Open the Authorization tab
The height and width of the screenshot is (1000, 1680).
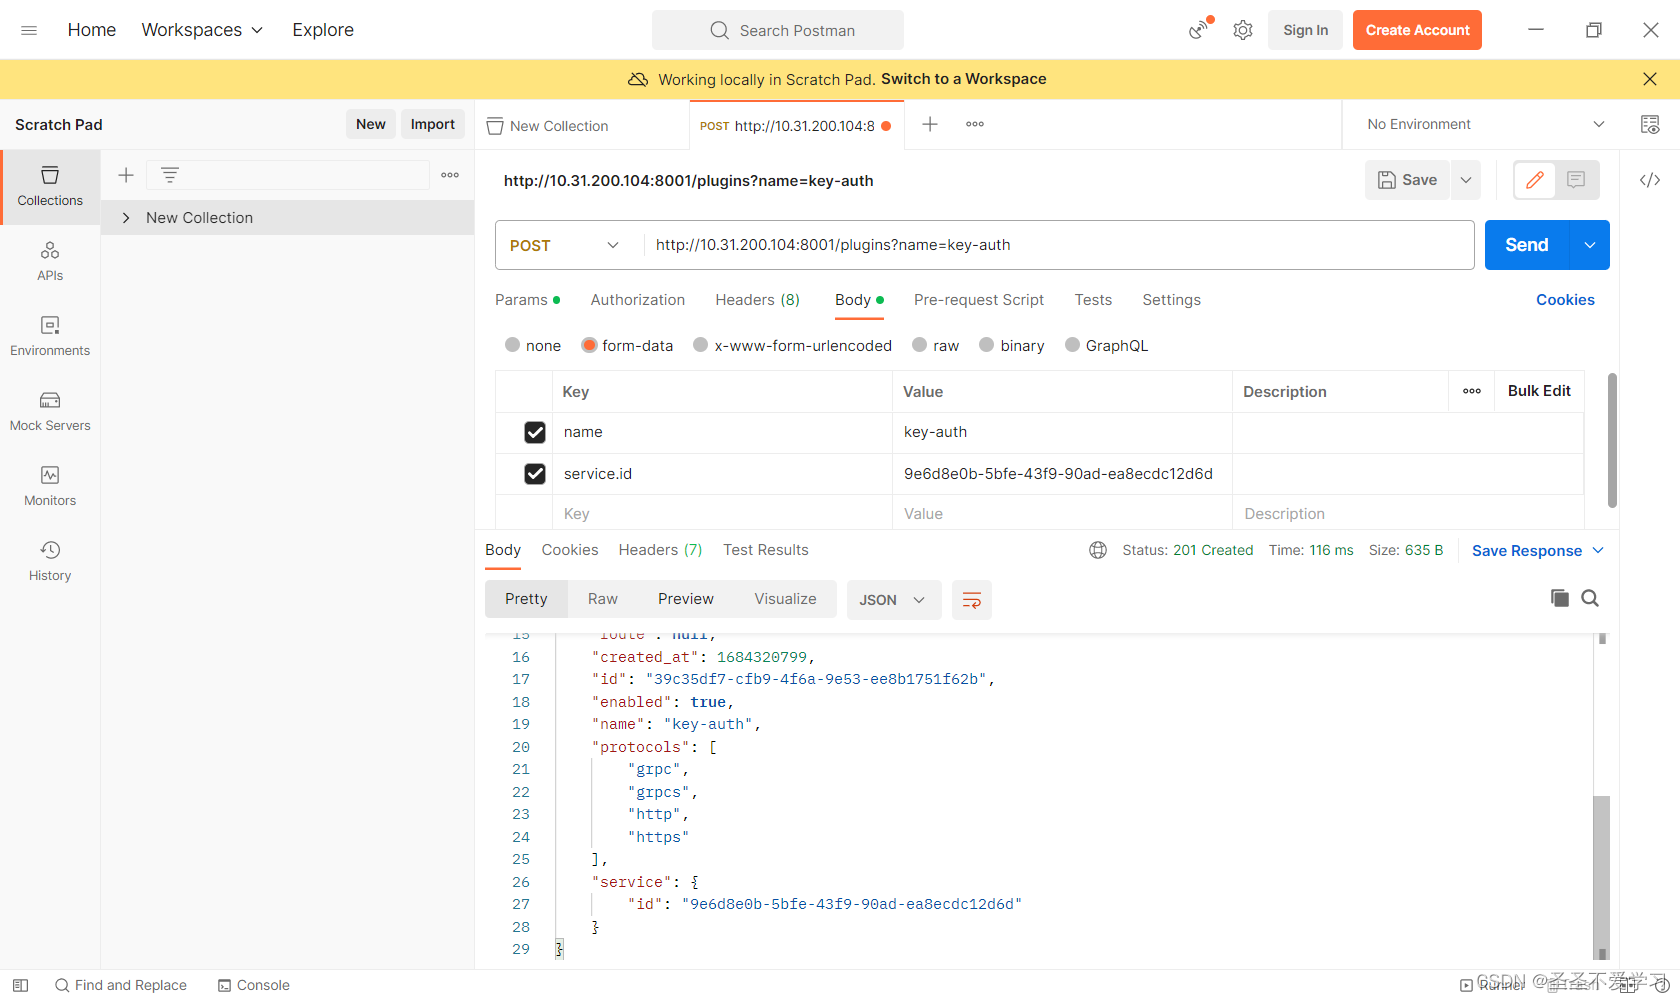point(638,300)
